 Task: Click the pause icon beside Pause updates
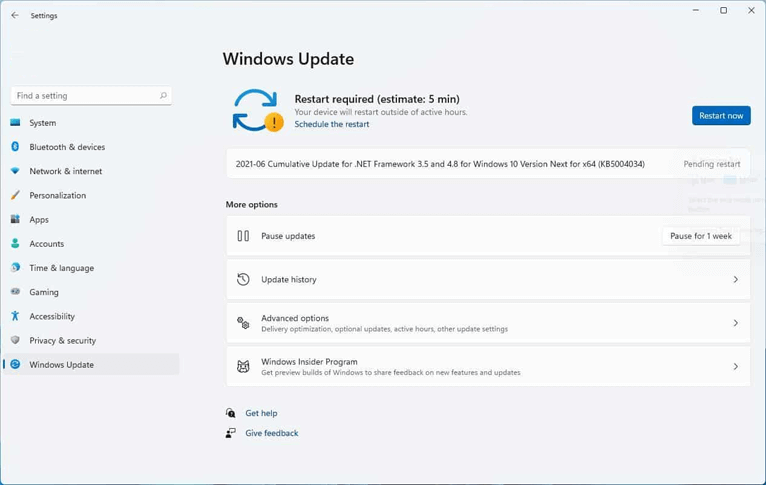tap(243, 236)
